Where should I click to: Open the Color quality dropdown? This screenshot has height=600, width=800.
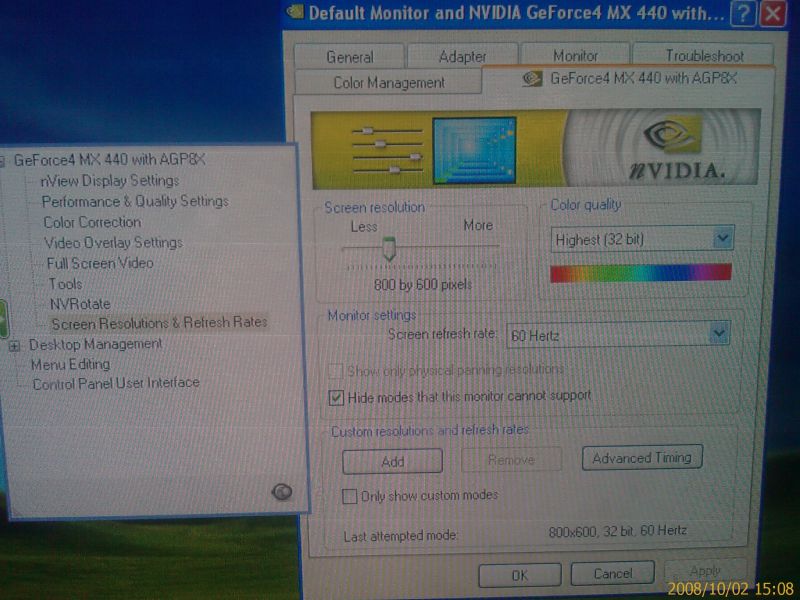(x=723, y=239)
